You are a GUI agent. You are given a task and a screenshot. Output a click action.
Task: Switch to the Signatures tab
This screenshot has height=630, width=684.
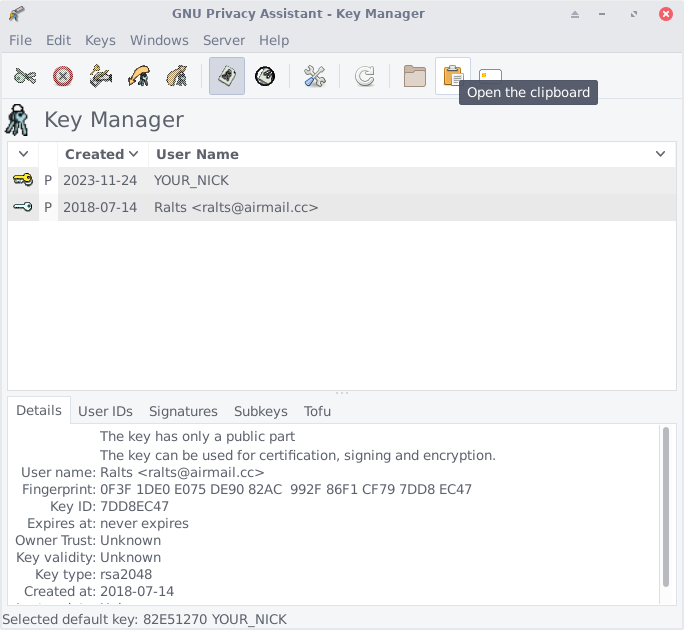[x=183, y=411]
